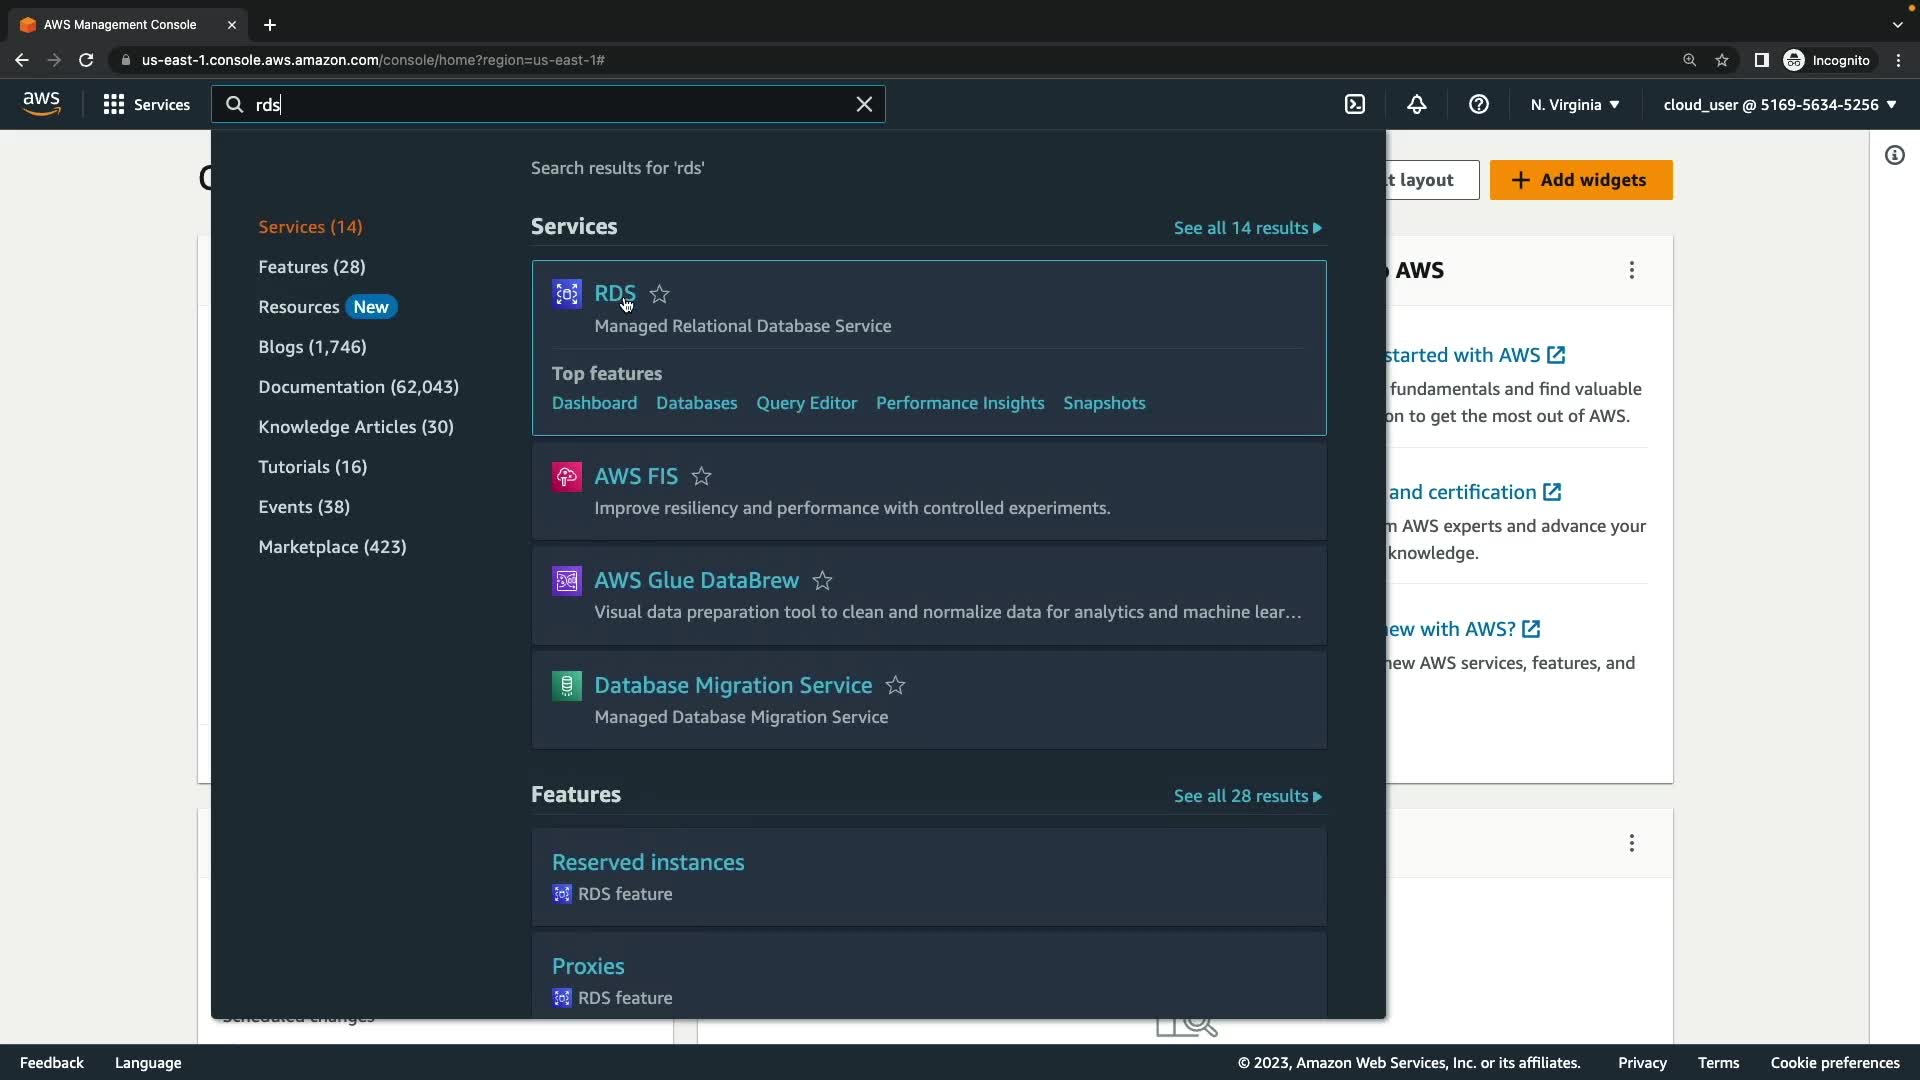Expand the N. Virginia region dropdown
The height and width of the screenshot is (1080, 1920).
pos(1574,104)
